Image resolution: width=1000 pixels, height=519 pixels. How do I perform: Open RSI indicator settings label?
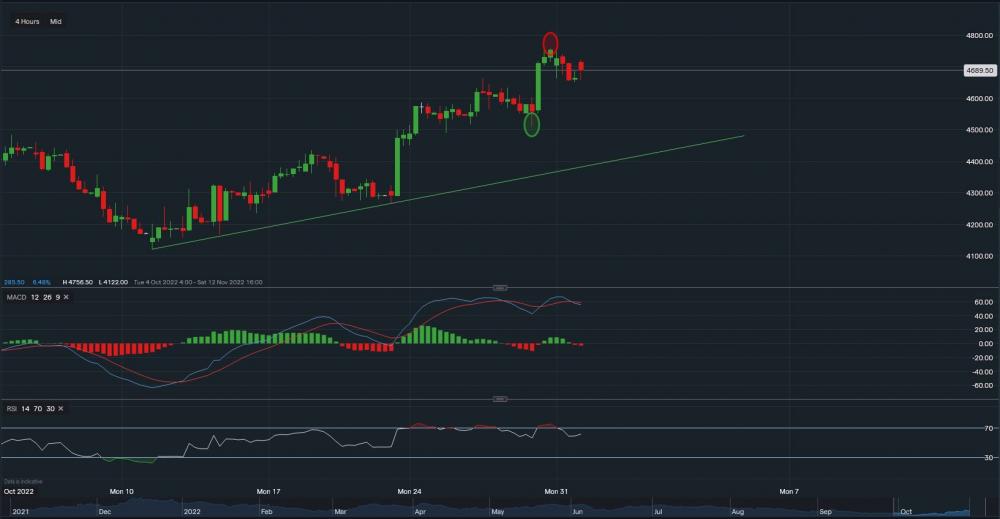[x=11, y=409]
